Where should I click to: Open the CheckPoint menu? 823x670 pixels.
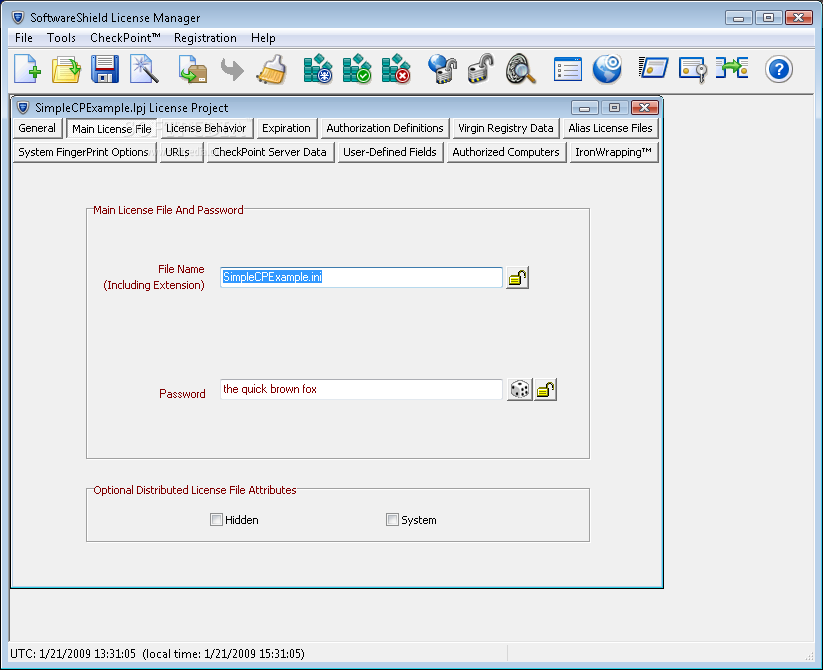[125, 38]
